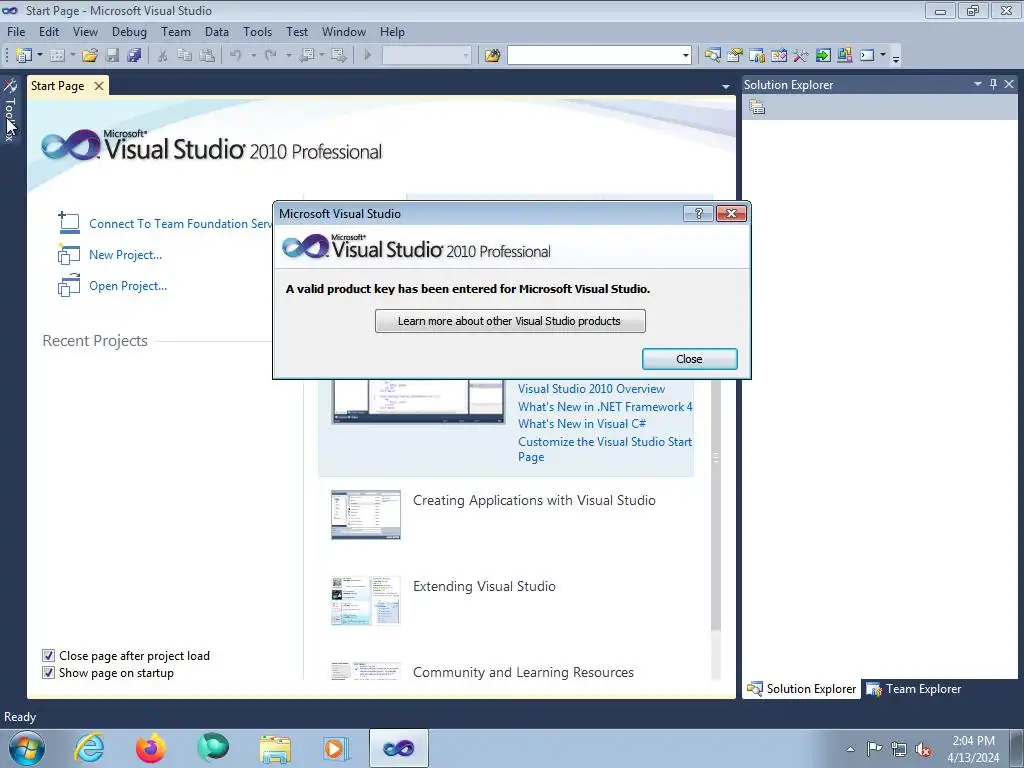The height and width of the screenshot is (768, 1024).
Task: Open Internet Explorer from the taskbar
Action: pos(89,748)
